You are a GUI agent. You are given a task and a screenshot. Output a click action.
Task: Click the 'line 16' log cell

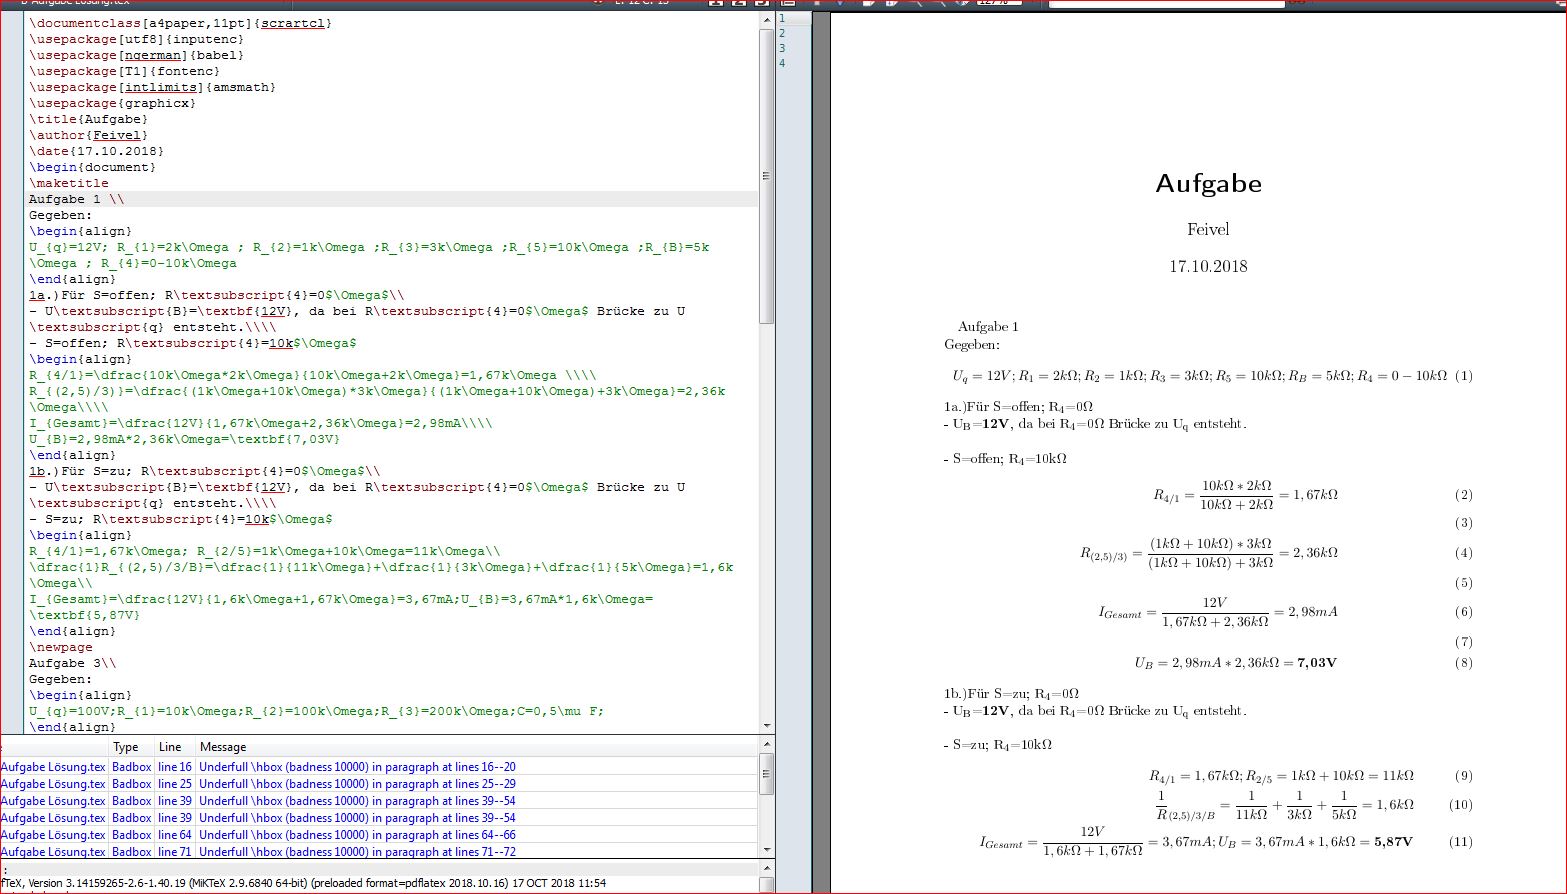click(x=175, y=767)
